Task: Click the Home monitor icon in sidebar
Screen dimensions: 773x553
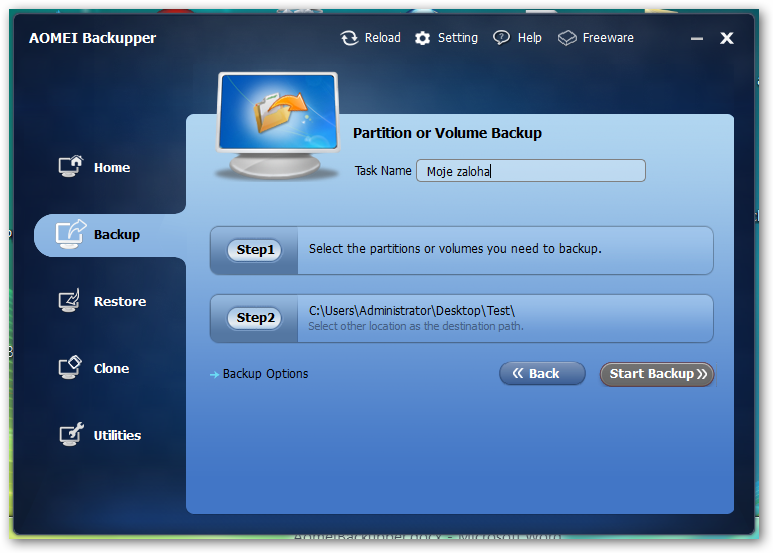Action: point(70,167)
